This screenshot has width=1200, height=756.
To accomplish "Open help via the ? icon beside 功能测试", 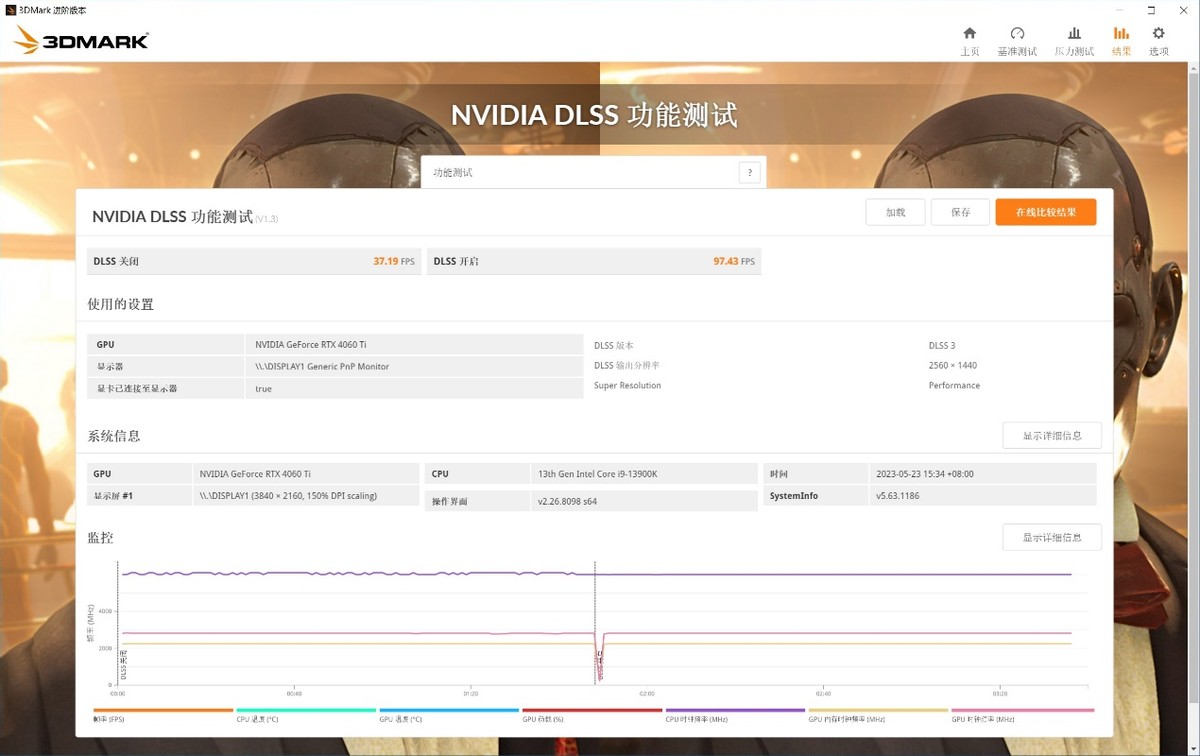I will coord(750,171).
